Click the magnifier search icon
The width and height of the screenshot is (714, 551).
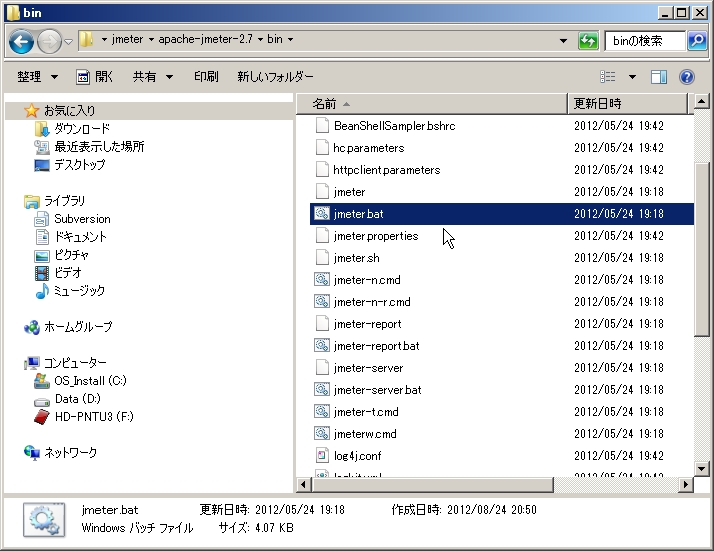(x=697, y=41)
